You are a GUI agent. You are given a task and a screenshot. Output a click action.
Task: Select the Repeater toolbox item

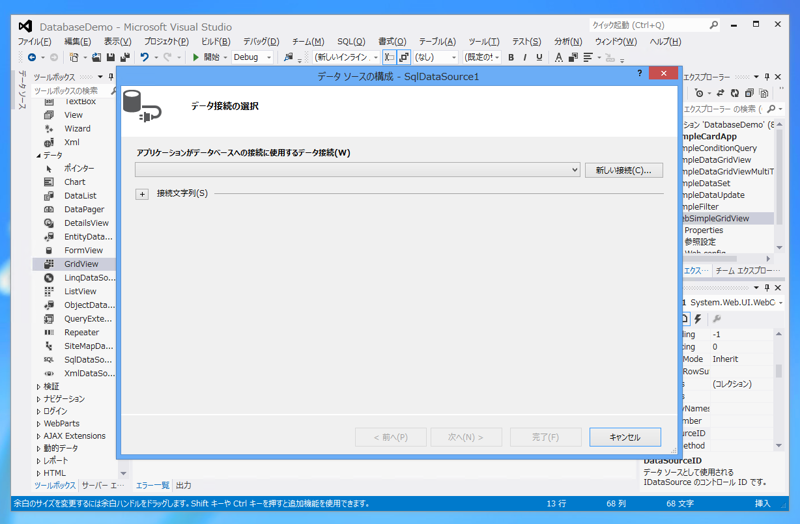[74, 333]
